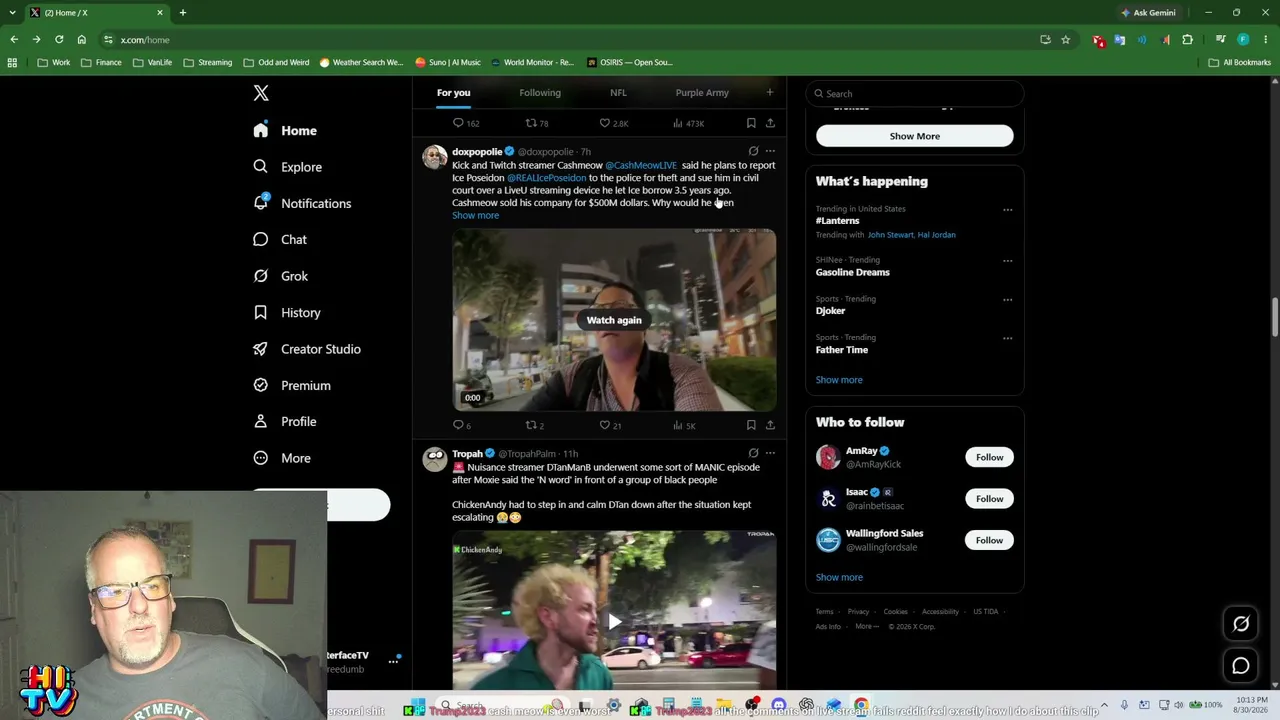Click Ask Gemini in the title bar
Viewport: 1280px width, 720px height.
pyautogui.click(x=1148, y=13)
